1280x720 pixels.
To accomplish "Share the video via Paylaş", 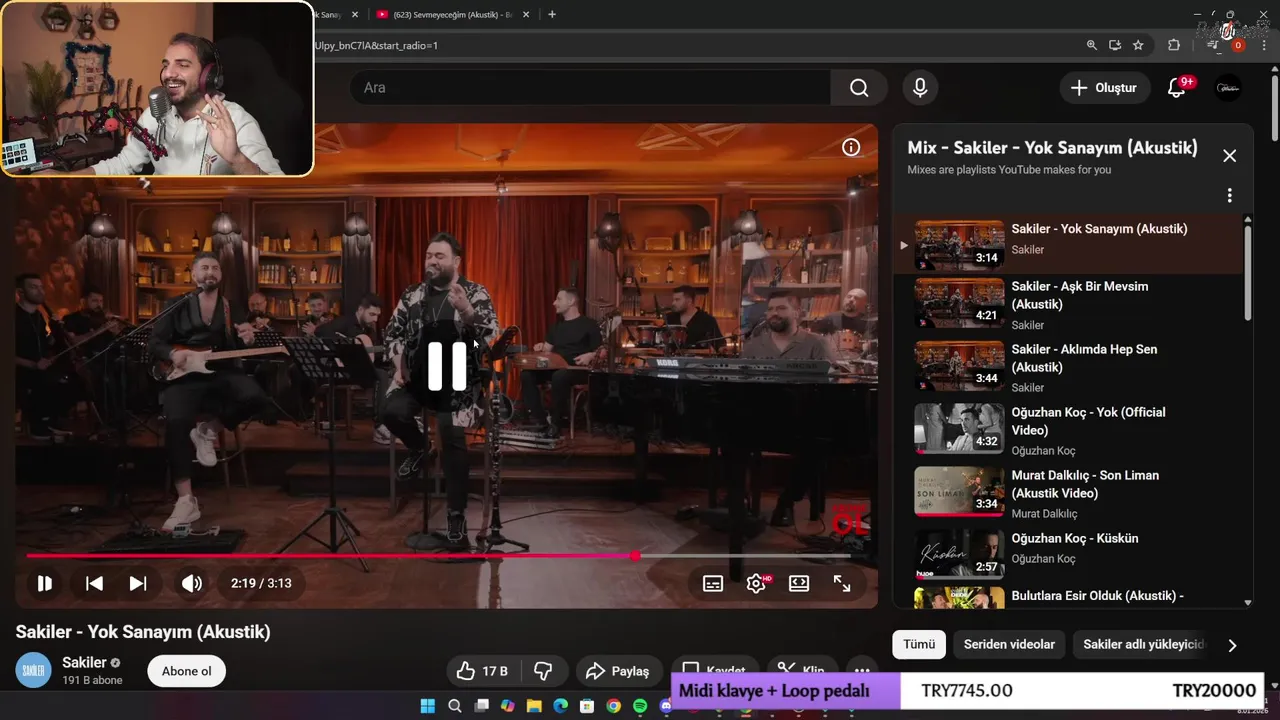I will (618, 671).
